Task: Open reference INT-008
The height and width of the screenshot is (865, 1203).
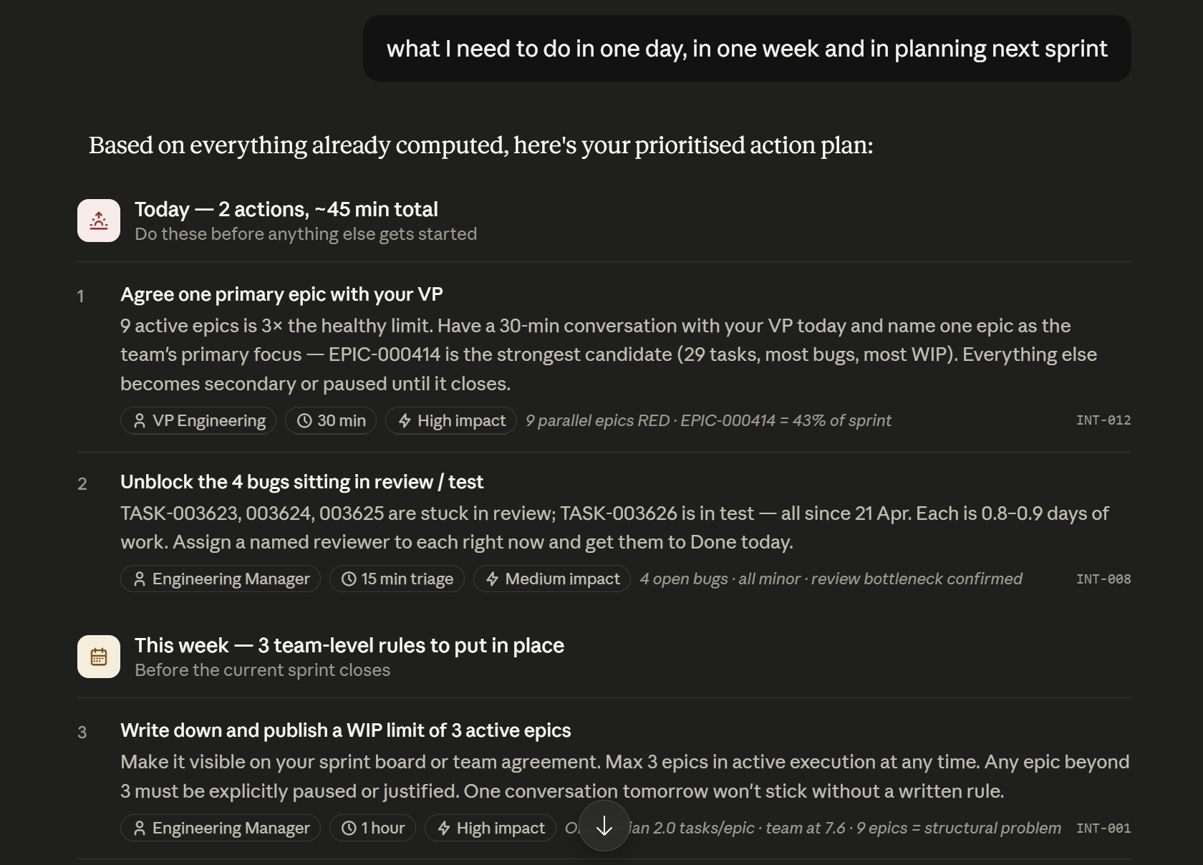Action: (1103, 579)
